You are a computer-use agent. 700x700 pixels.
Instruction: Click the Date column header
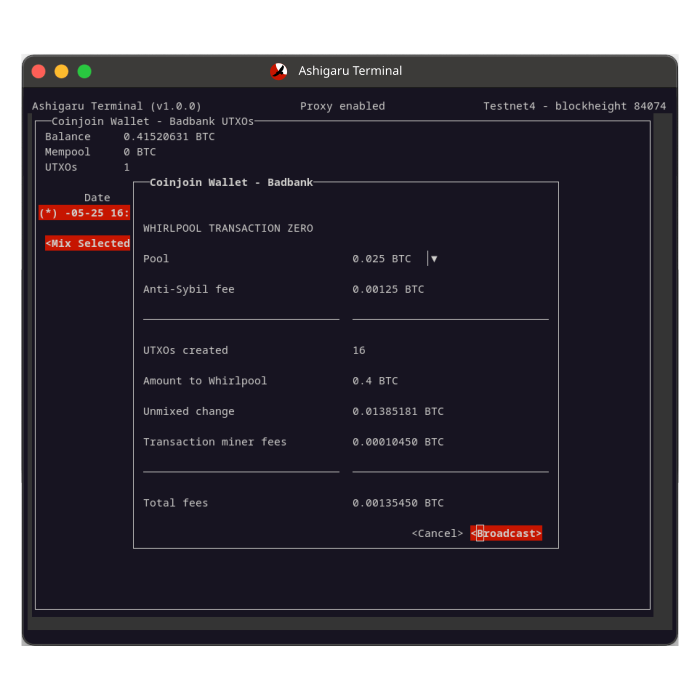pyautogui.click(x=97, y=198)
